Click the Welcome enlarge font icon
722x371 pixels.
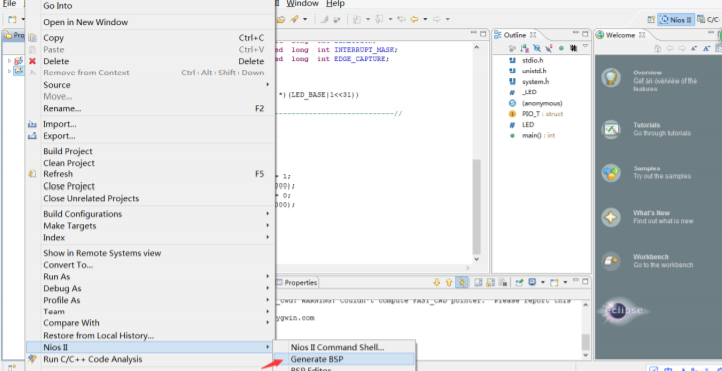pos(707,48)
